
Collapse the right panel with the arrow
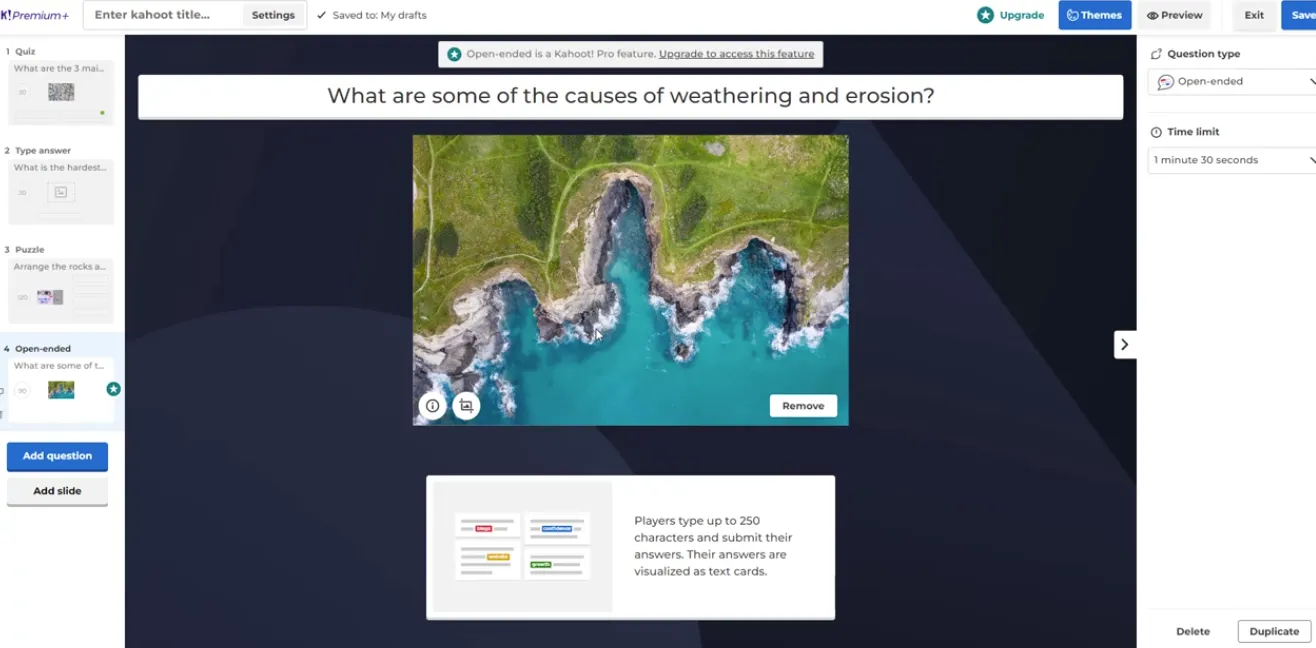(x=1124, y=344)
